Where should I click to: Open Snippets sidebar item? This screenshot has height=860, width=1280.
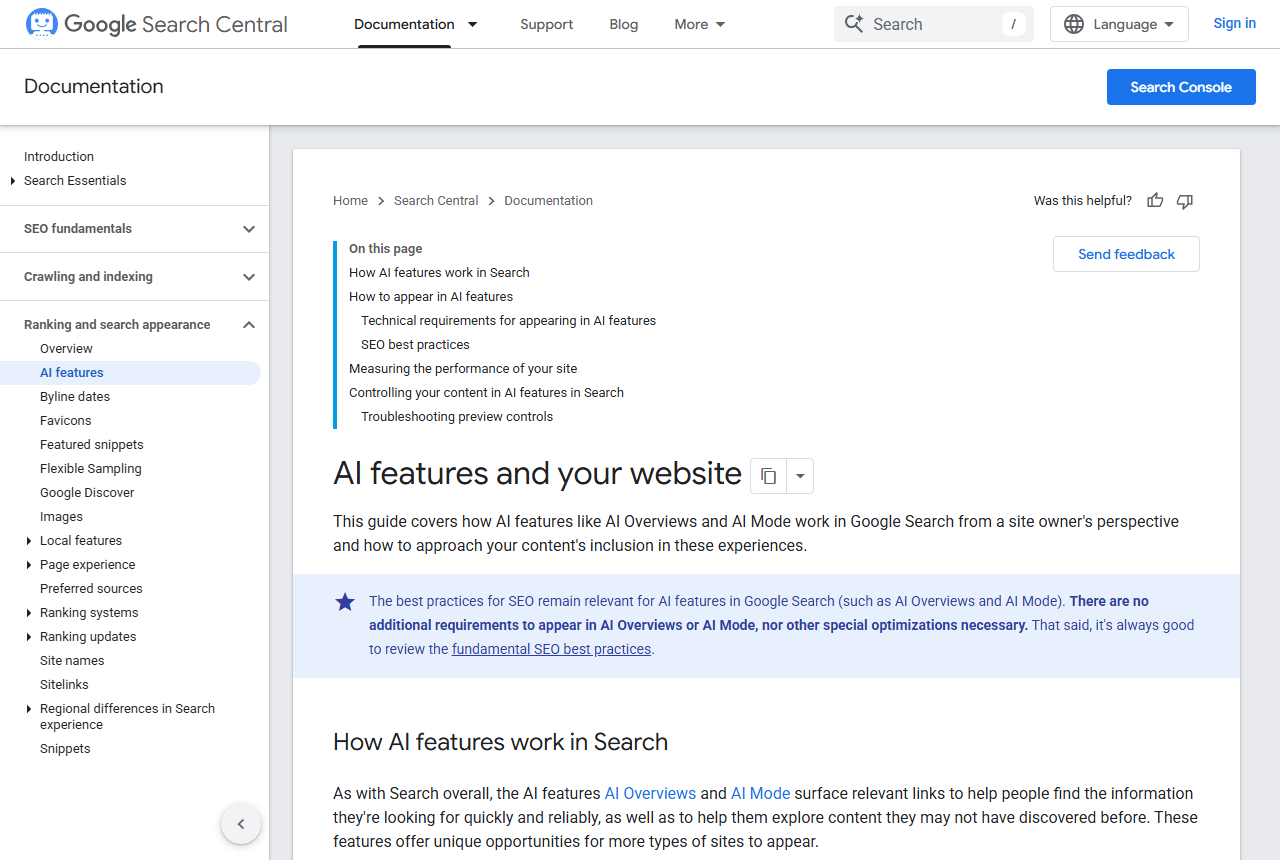65,749
